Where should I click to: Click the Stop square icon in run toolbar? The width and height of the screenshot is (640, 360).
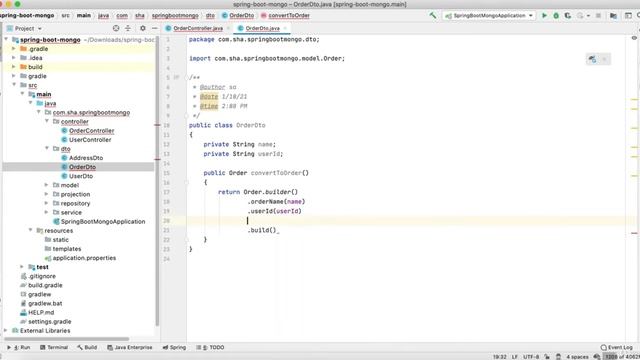point(598,16)
